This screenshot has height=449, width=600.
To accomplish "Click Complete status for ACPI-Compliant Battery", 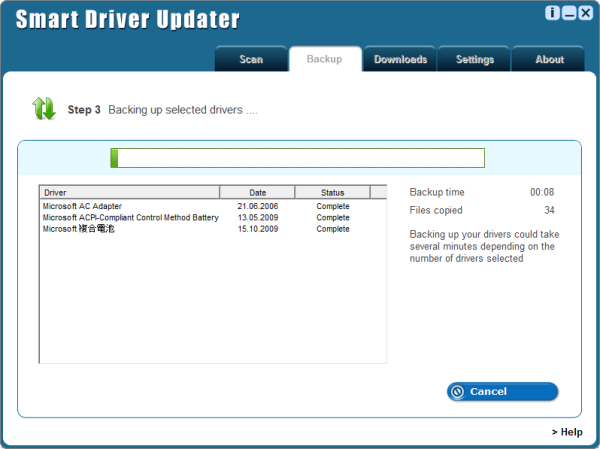I will (x=333, y=217).
